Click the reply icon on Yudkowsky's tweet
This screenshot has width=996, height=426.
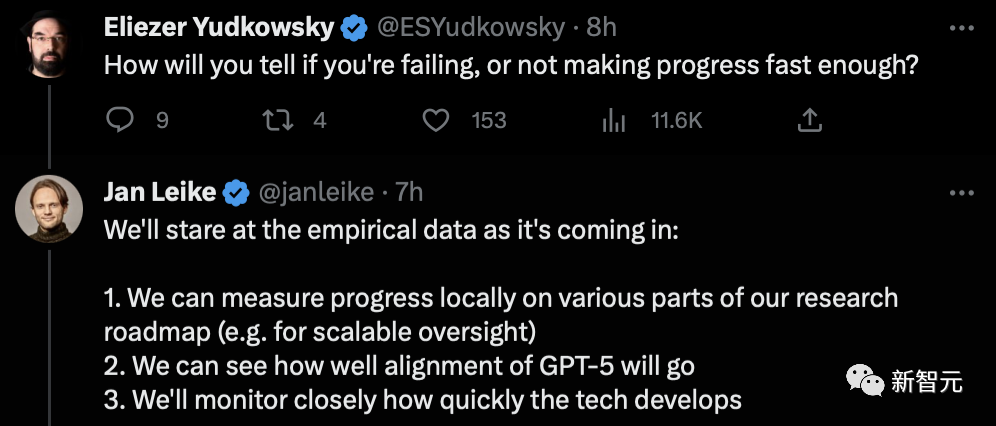tap(119, 120)
